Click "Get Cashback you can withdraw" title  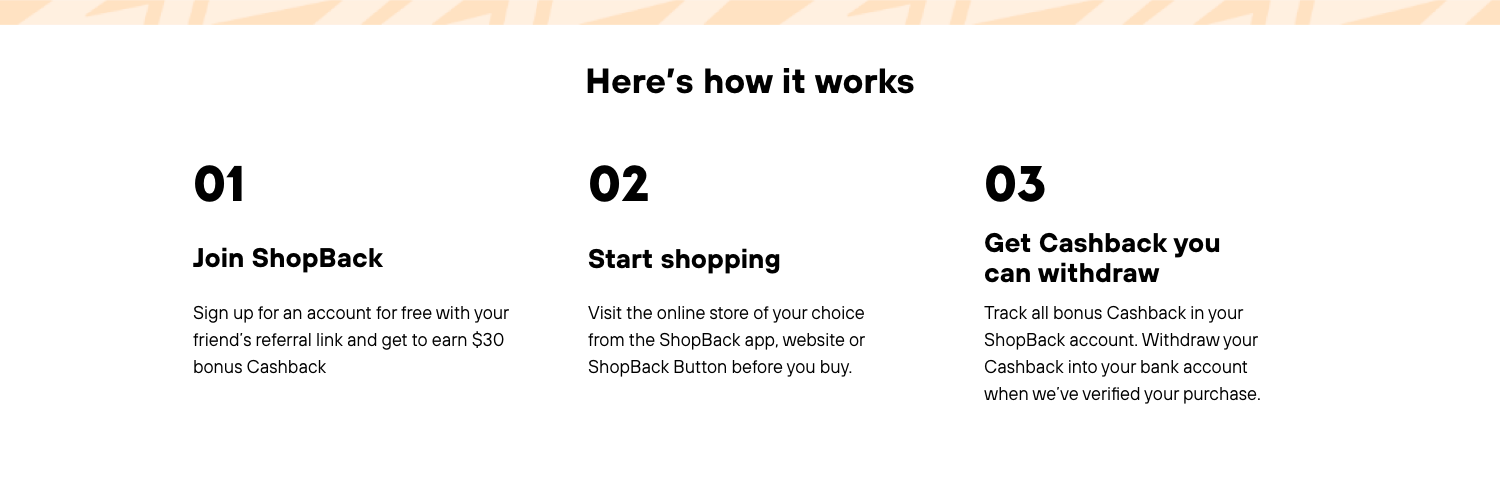click(1102, 258)
